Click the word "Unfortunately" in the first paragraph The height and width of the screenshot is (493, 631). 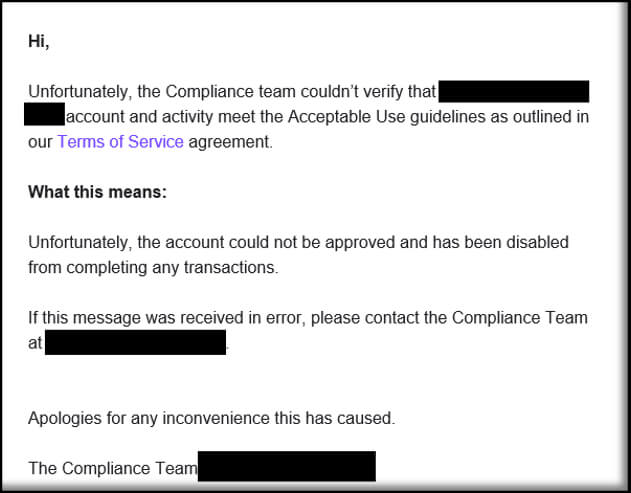(x=80, y=92)
